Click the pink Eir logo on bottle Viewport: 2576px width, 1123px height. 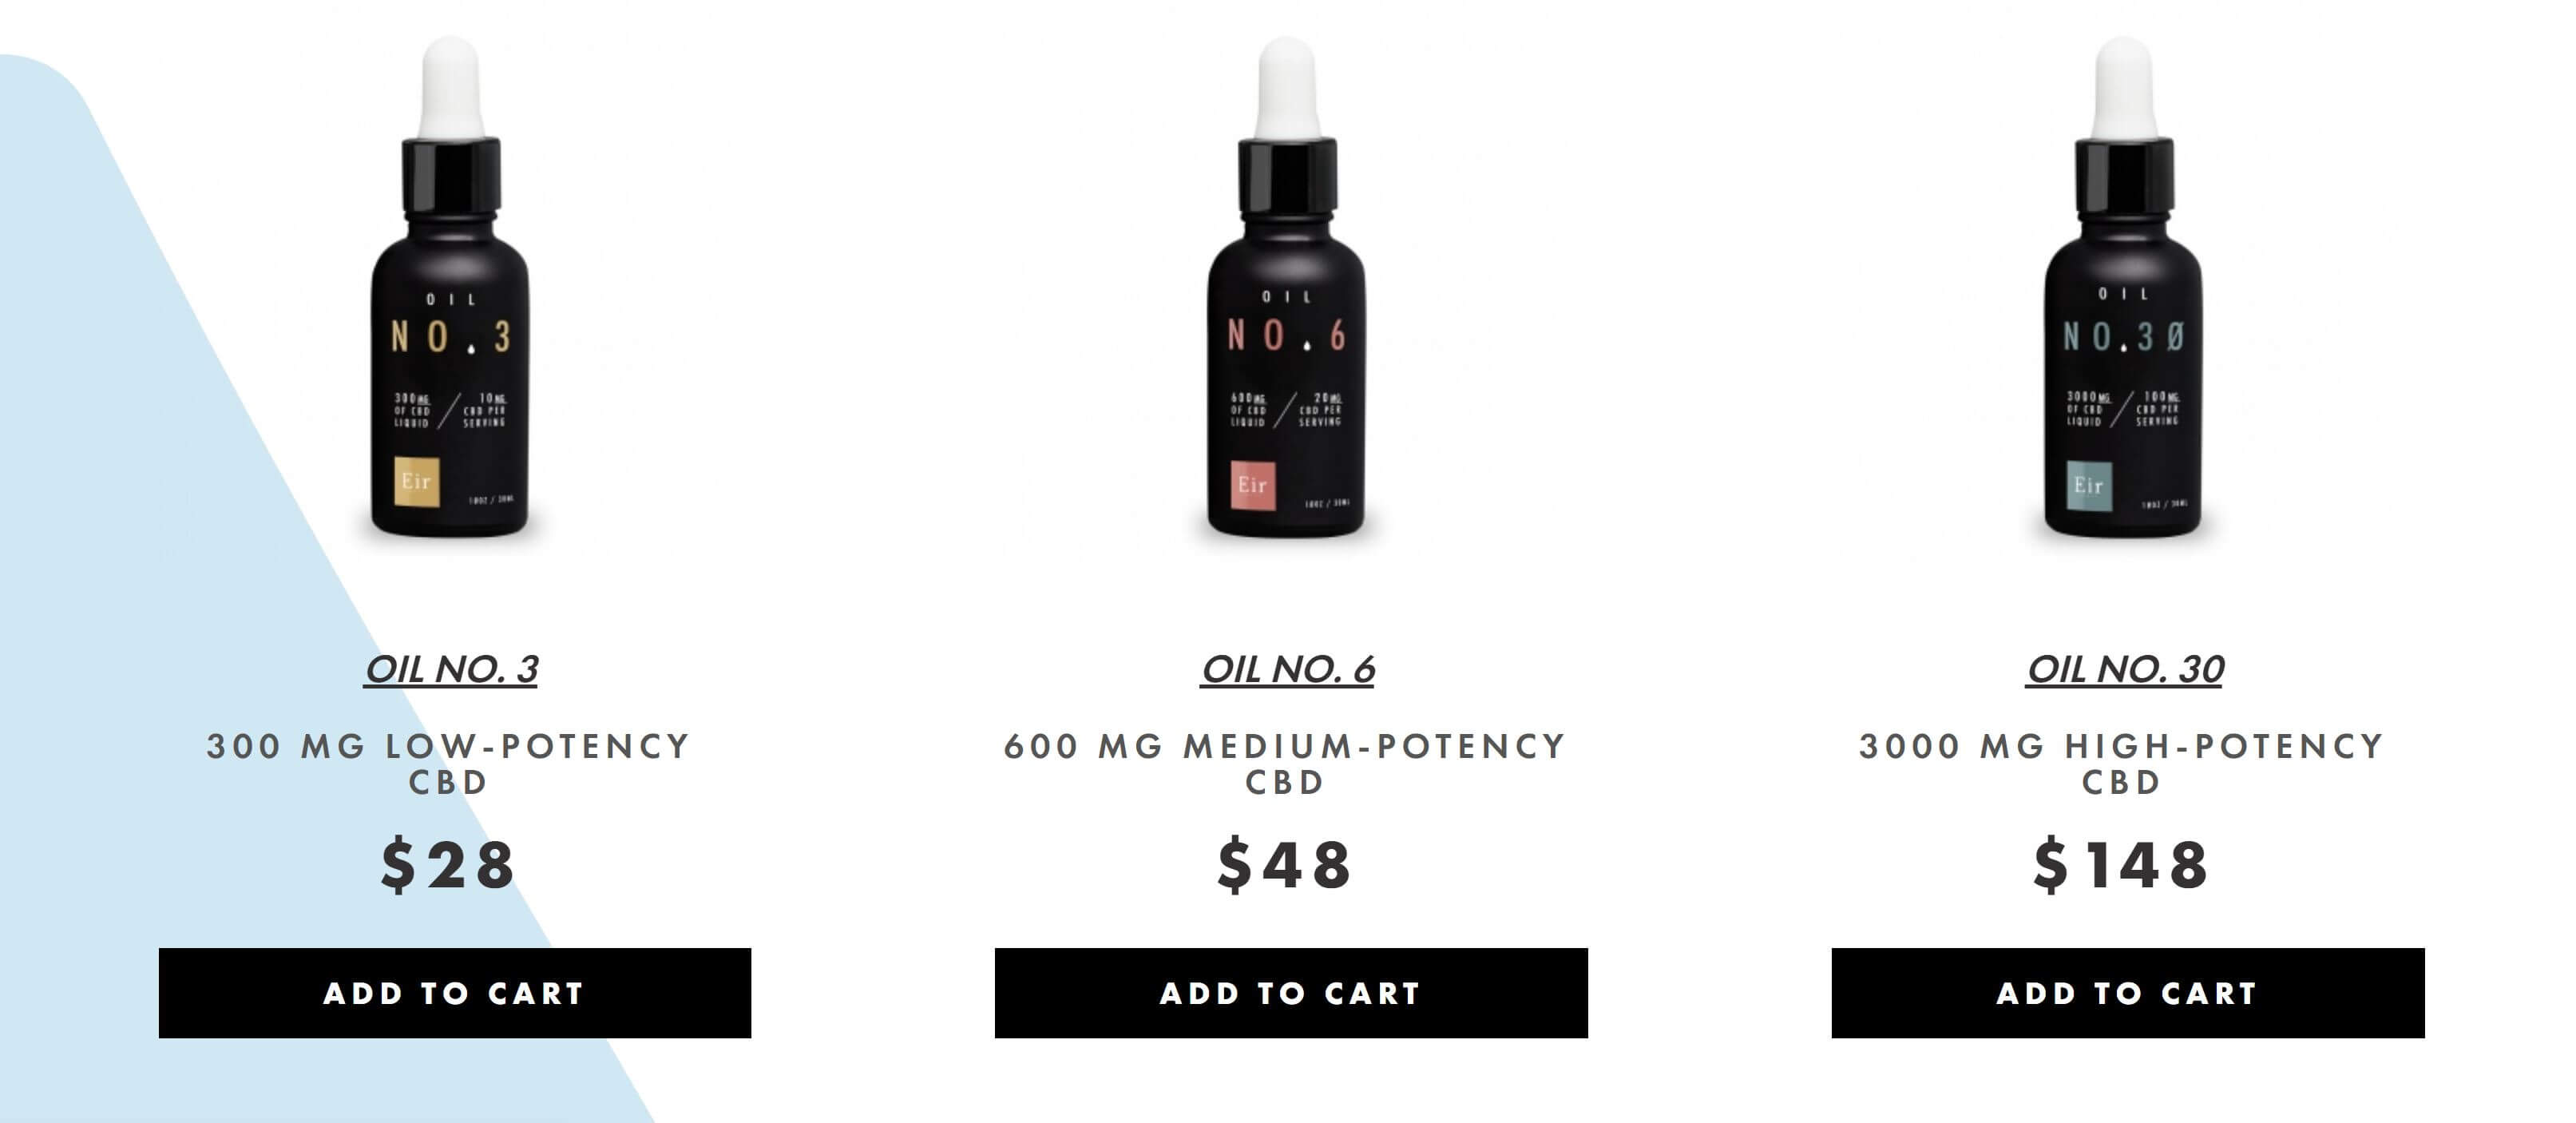pyautogui.click(x=1253, y=485)
